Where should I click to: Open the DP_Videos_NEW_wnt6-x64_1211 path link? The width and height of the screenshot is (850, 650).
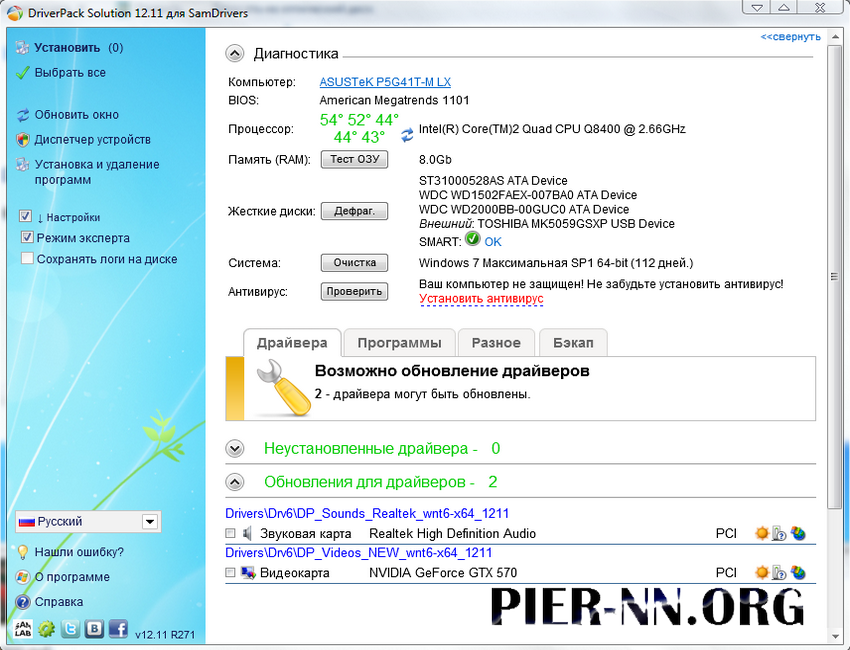point(358,553)
